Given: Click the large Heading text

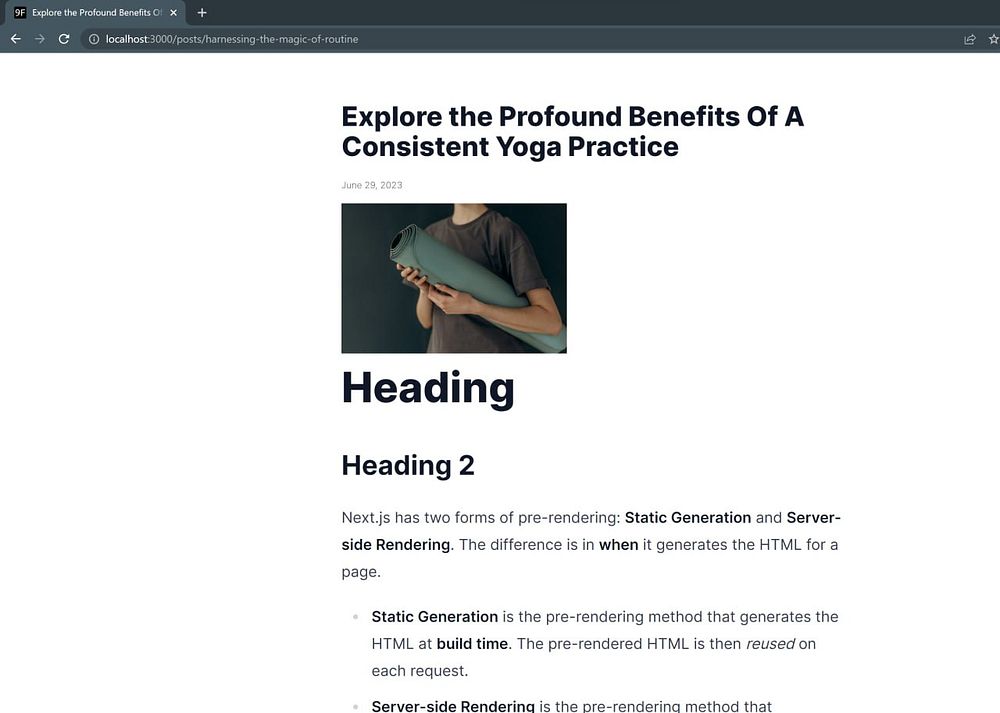Looking at the screenshot, I should pos(428,388).
